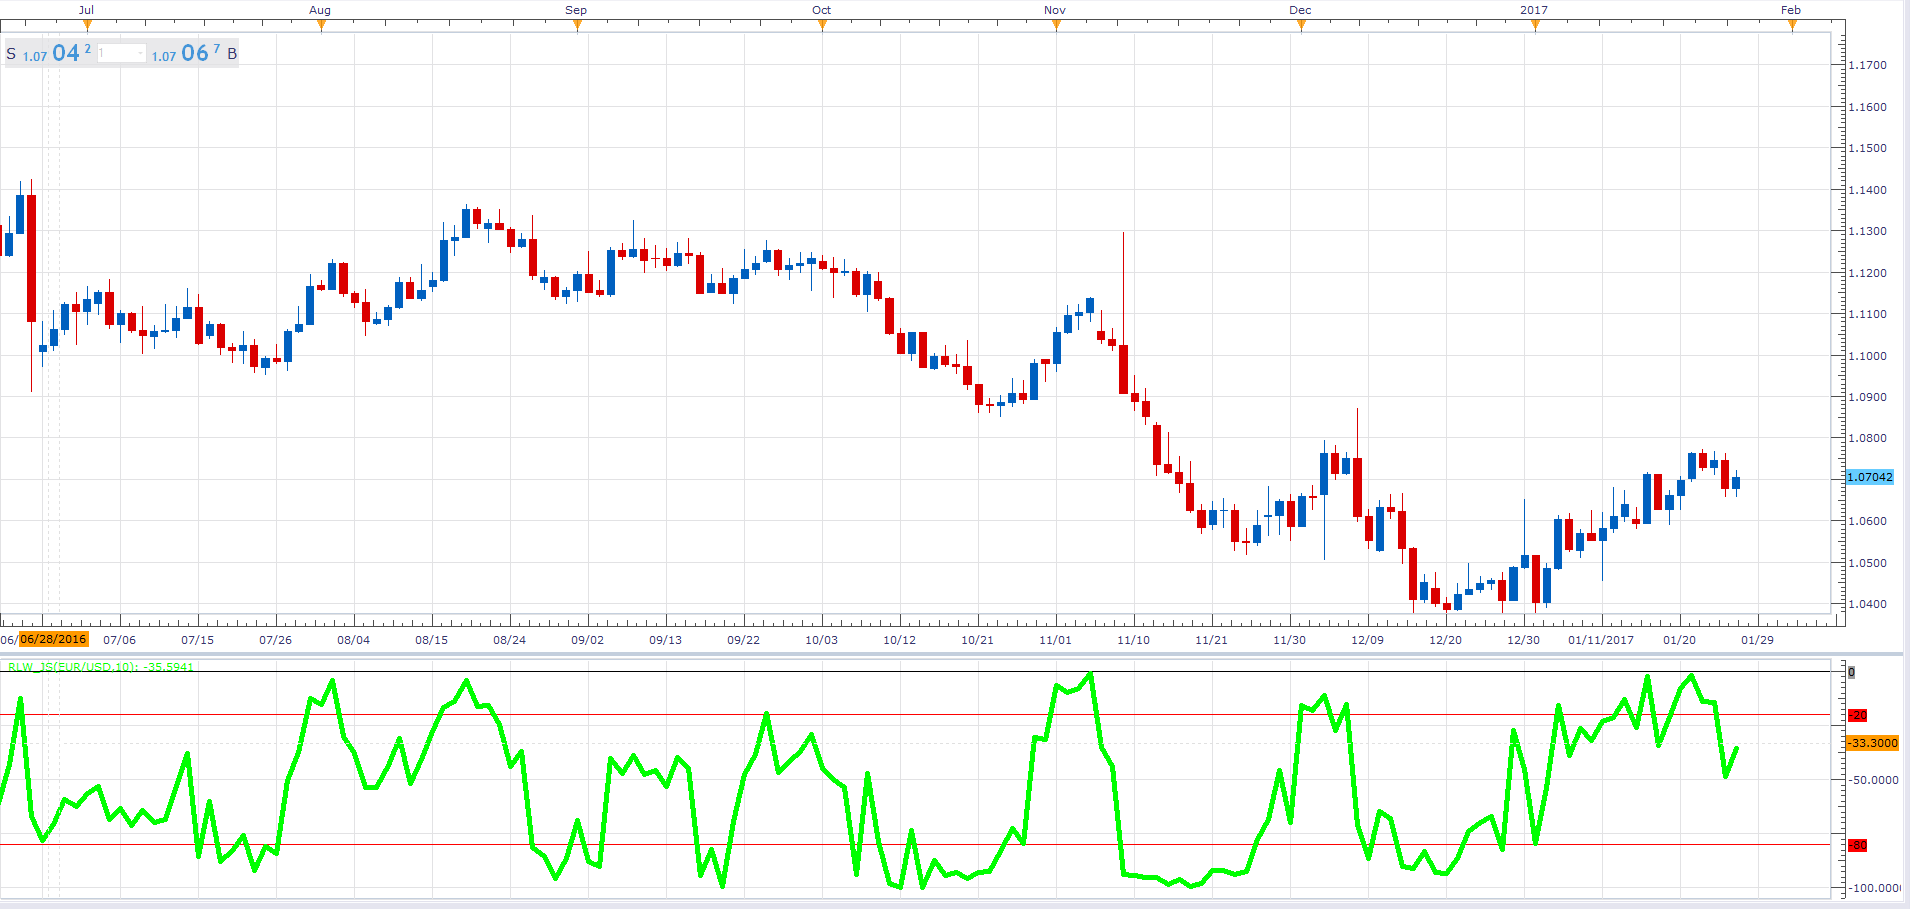This screenshot has width=1910, height=909.
Task: Click the Sell price 1.07042 button
Action: [49, 53]
